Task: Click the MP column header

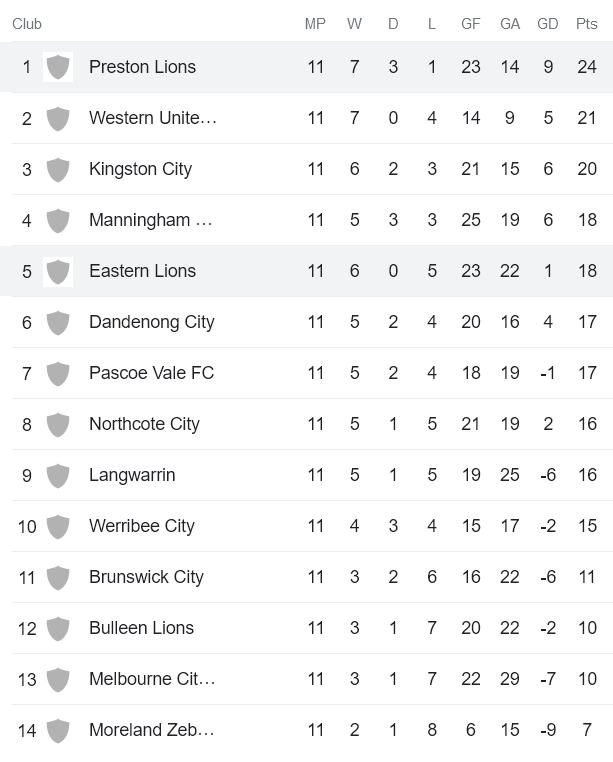Action: (x=315, y=24)
